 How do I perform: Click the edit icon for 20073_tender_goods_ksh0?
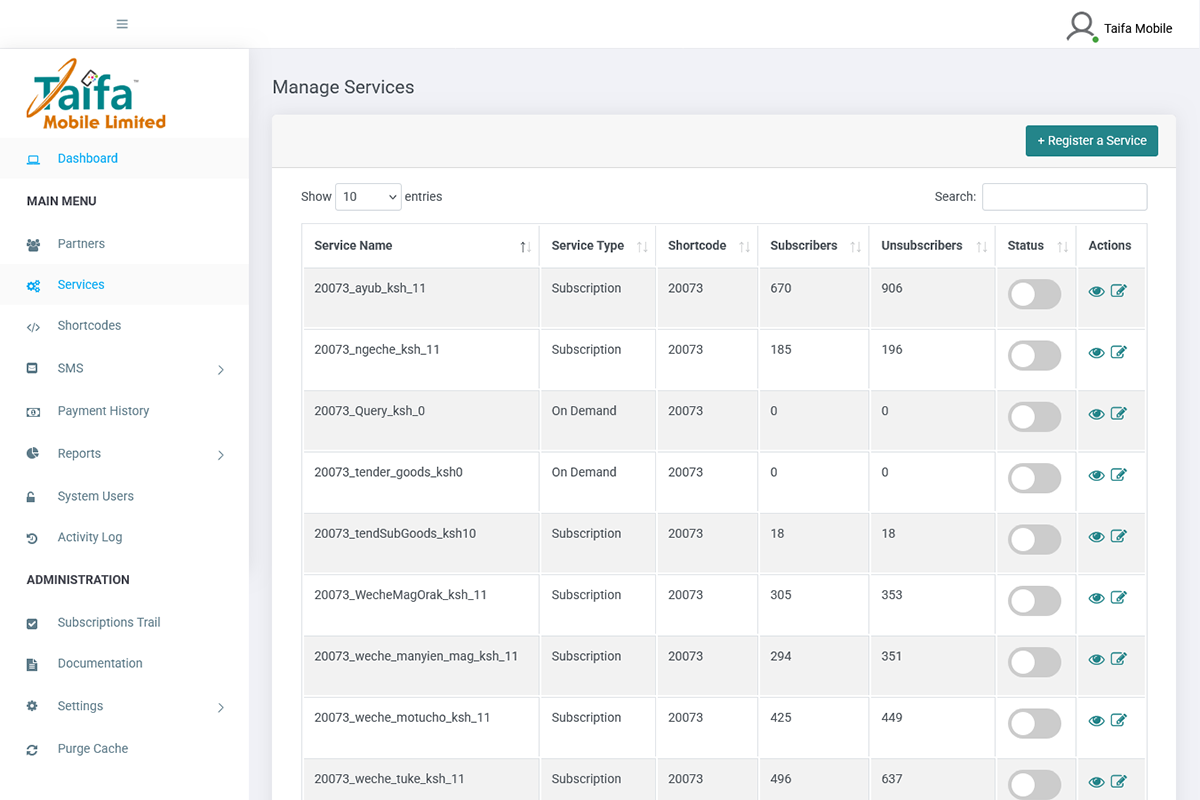pos(1118,475)
